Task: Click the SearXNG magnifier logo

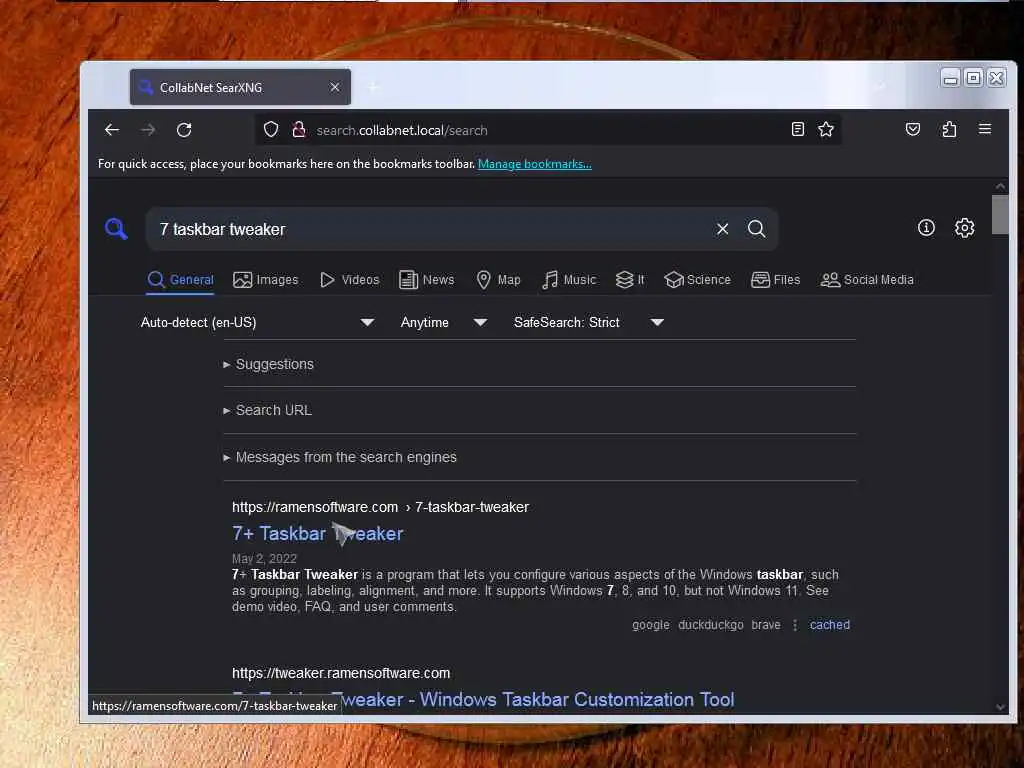Action: (x=116, y=229)
